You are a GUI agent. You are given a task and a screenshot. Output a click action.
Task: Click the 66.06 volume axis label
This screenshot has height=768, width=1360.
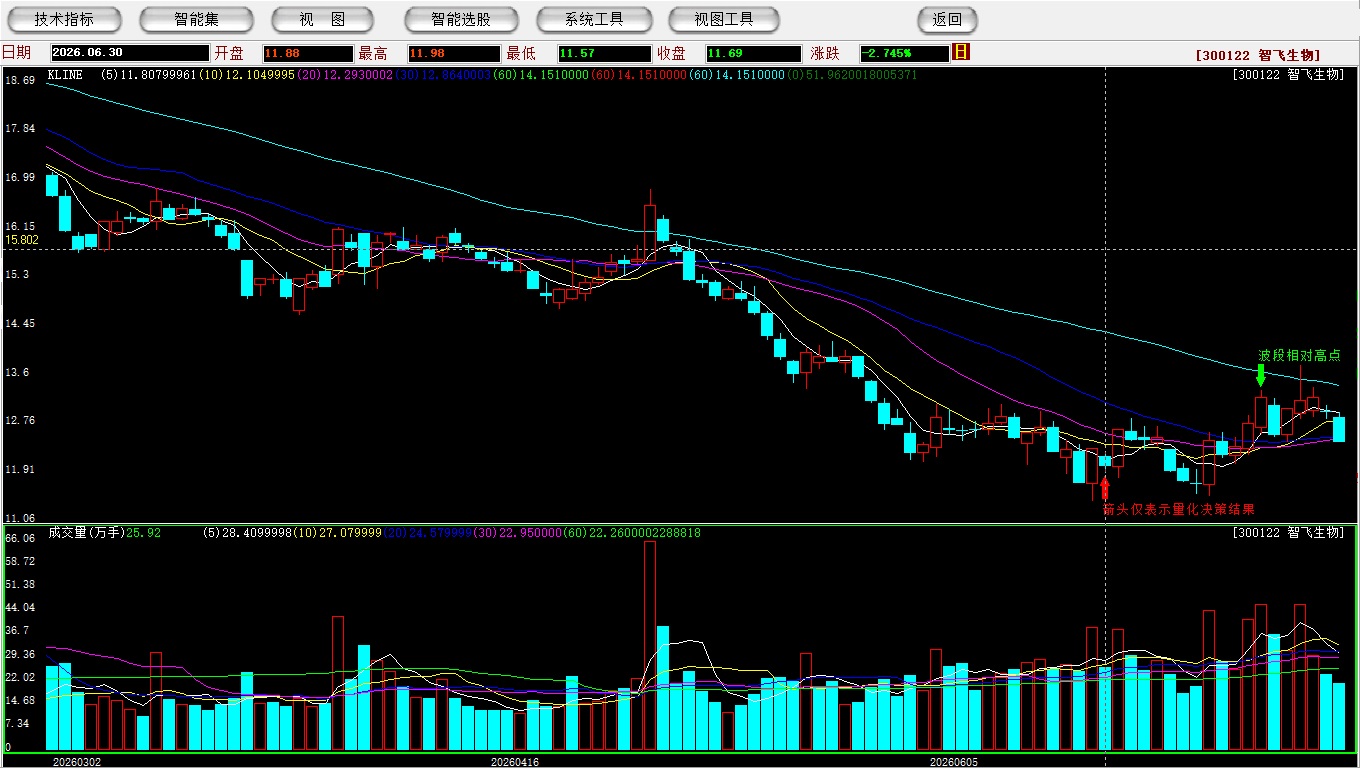pyautogui.click(x=20, y=538)
